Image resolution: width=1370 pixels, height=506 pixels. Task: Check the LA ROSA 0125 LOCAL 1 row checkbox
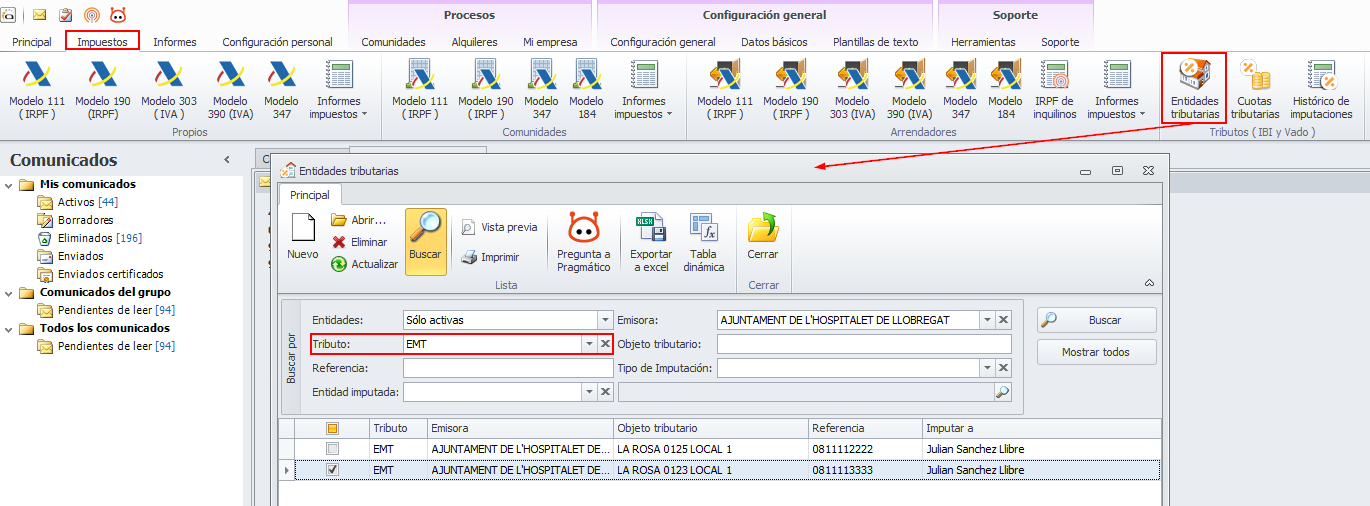click(x=332, y=449)
